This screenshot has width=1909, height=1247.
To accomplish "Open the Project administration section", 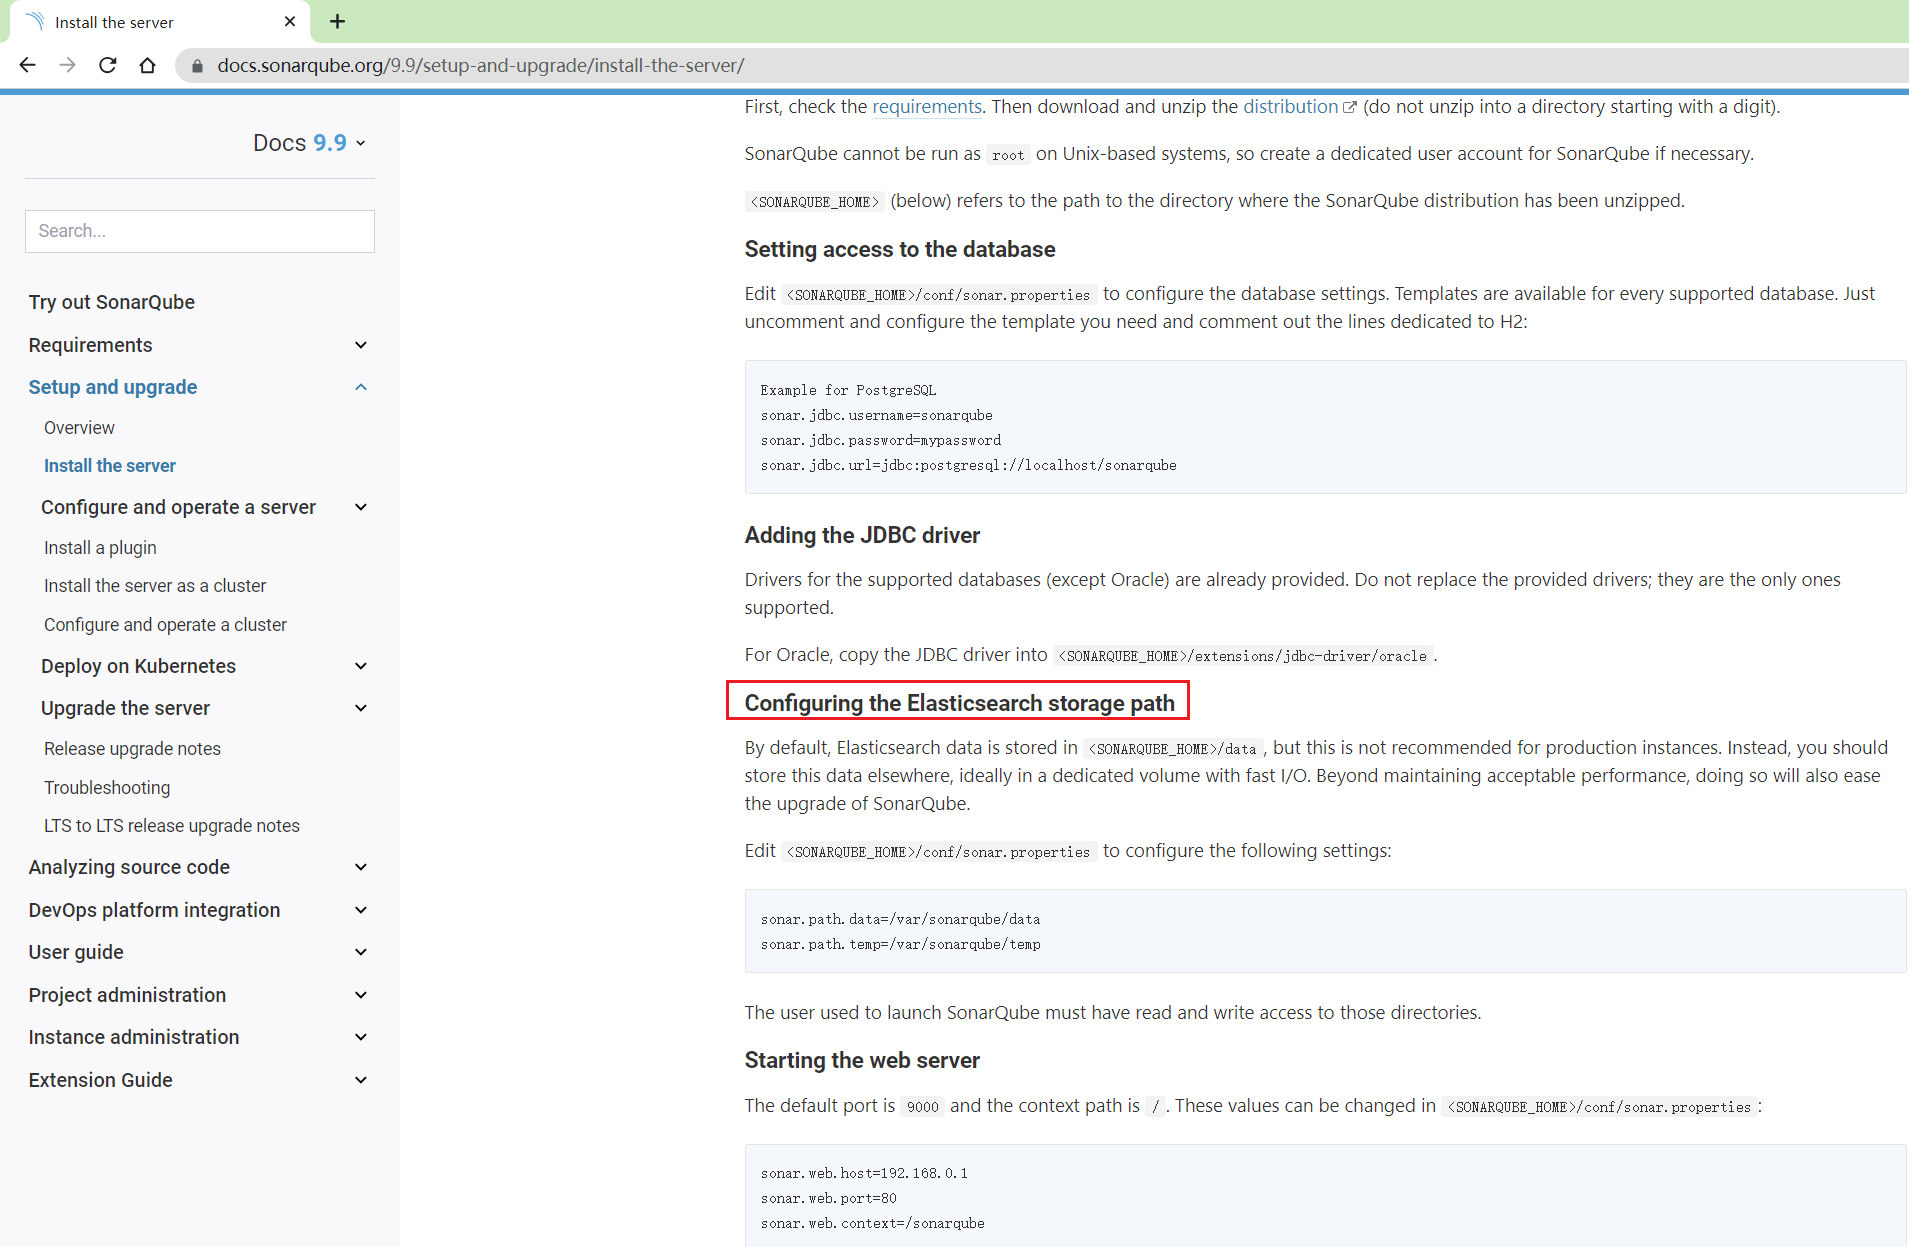I will click(x=127, y=995).
